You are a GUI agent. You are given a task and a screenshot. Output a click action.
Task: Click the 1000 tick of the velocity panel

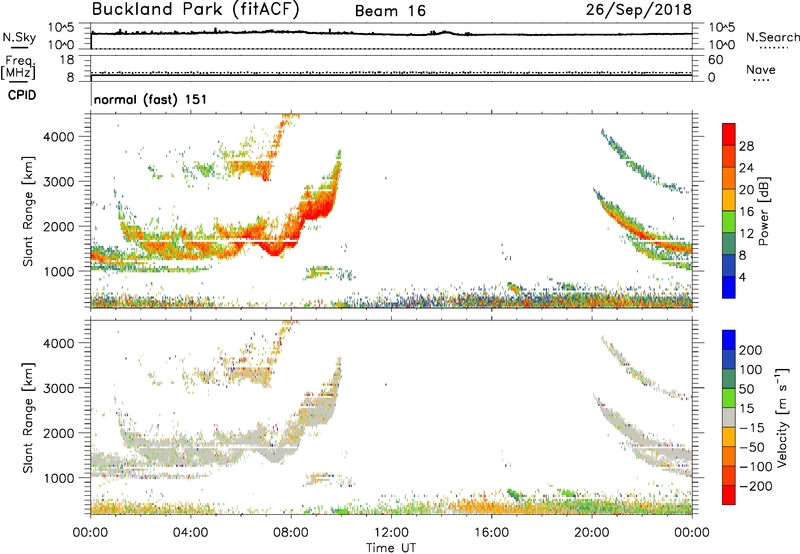coord(59,478)
